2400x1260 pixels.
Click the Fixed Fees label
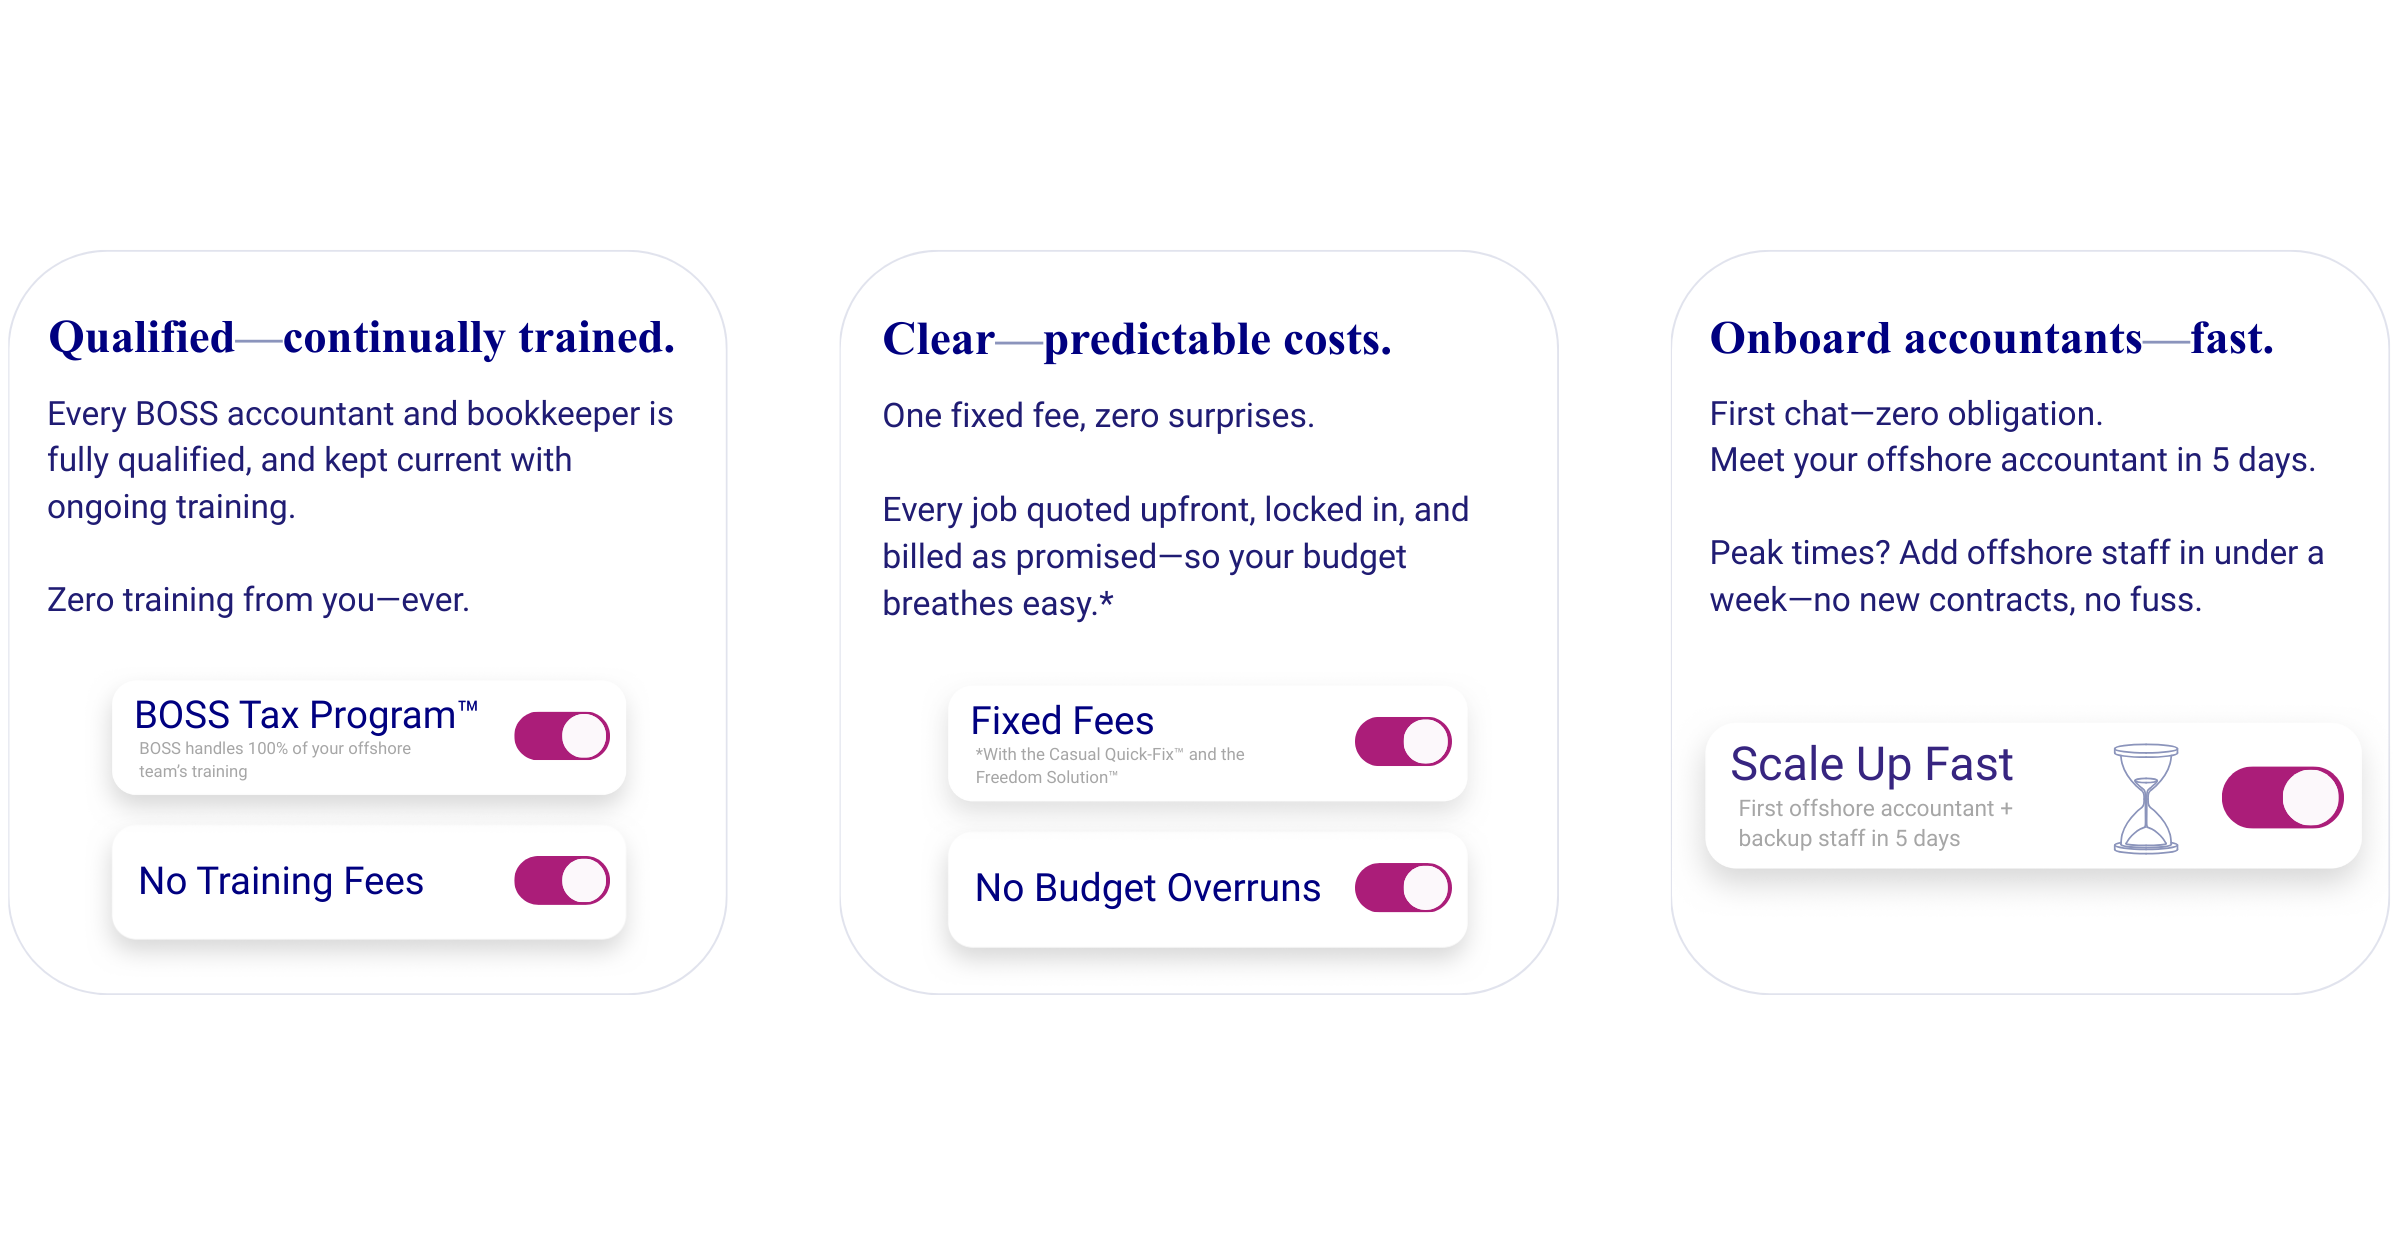1062,721
